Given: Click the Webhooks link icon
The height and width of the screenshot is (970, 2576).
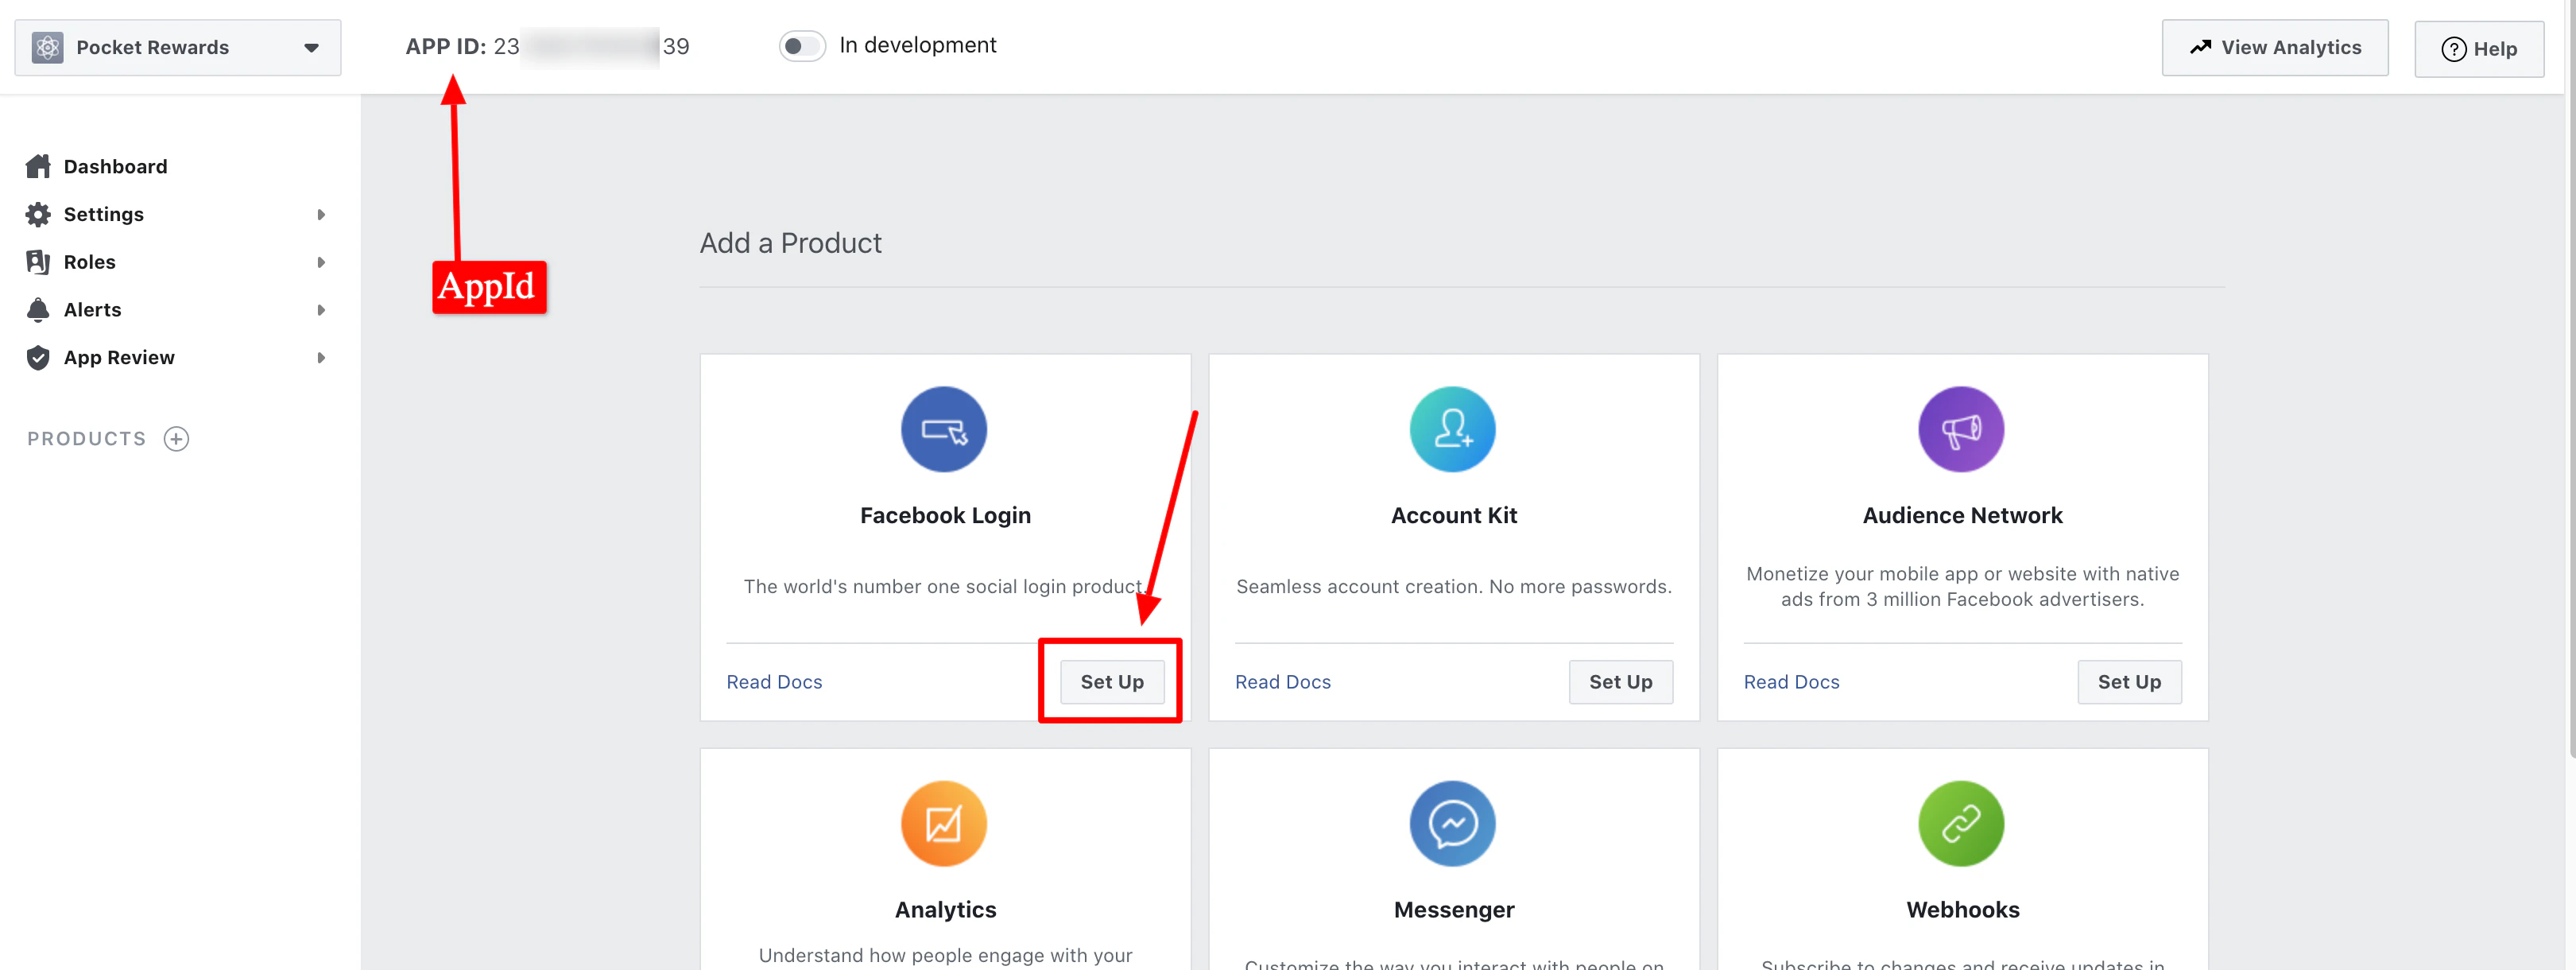Looking at the screenshot, I should click(1961, 824).
